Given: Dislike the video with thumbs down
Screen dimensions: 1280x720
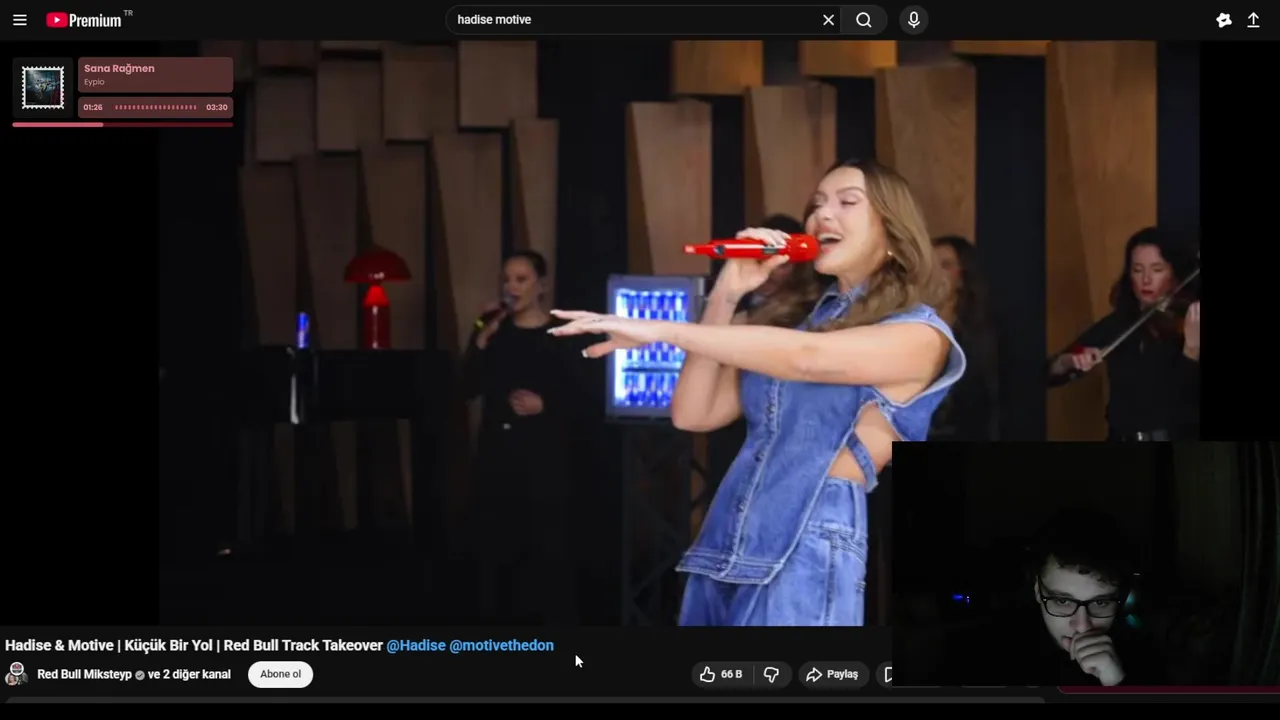Looking at the screenshot, I should (x=771, y=674).
